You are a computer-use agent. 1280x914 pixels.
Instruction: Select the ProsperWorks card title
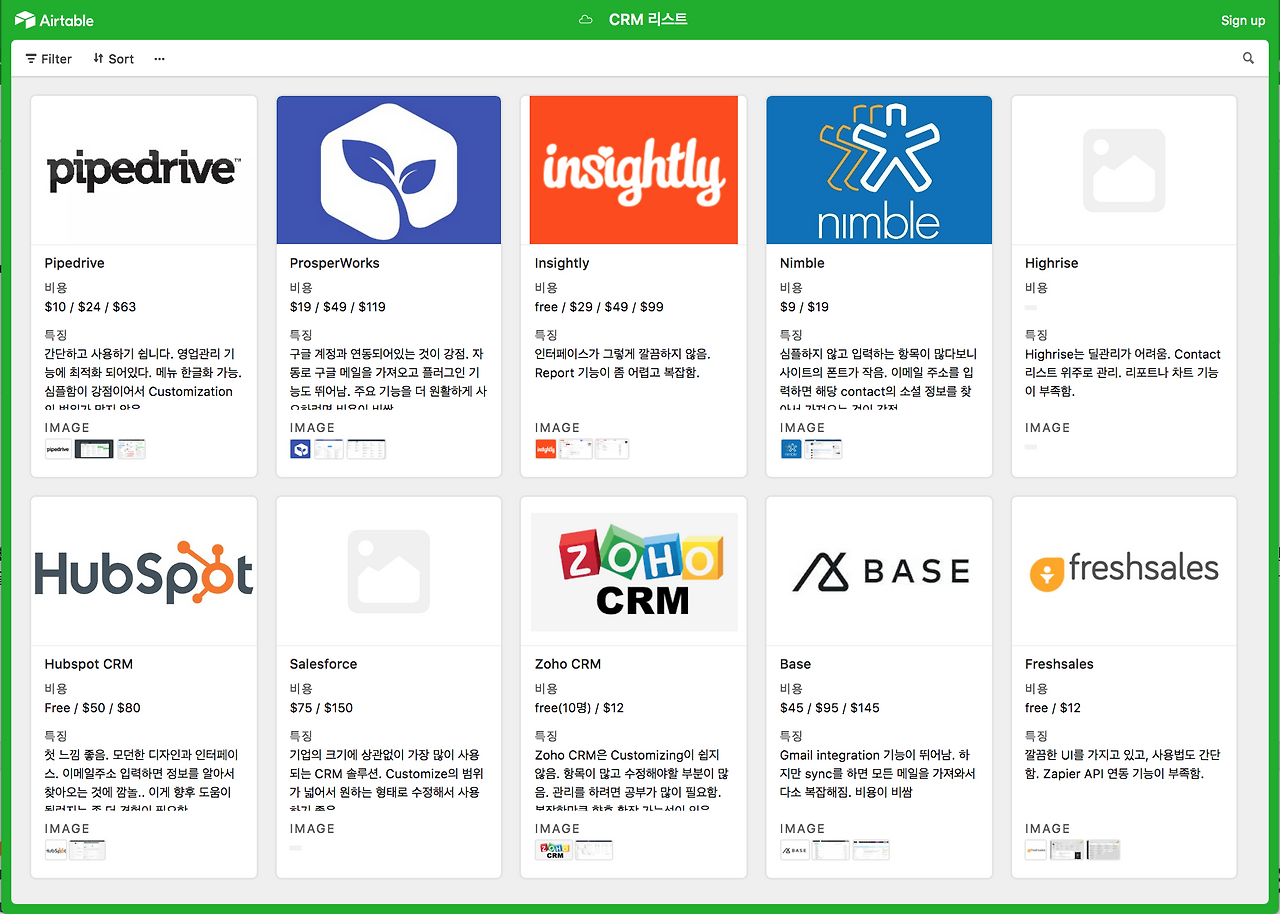click(335, 263)
